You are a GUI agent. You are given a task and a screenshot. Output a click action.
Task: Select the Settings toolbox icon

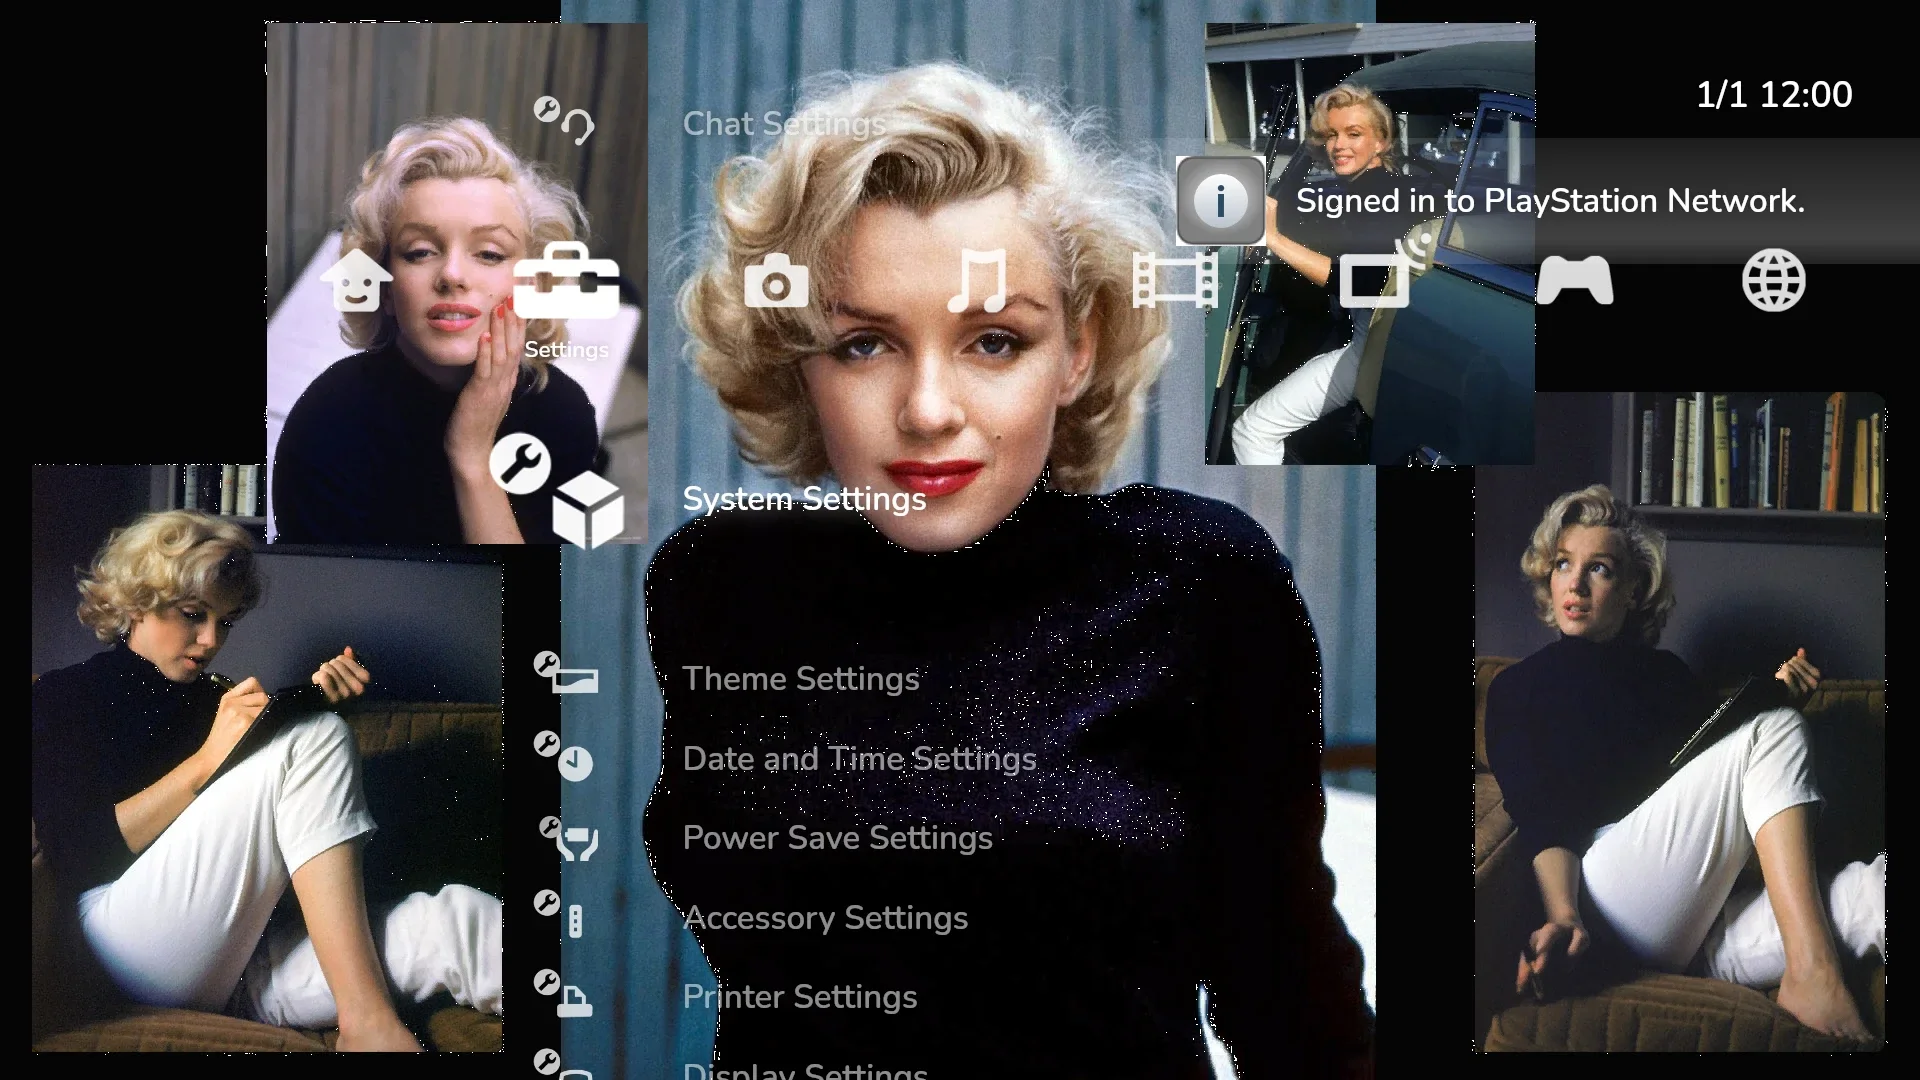(x=566, y=281)
